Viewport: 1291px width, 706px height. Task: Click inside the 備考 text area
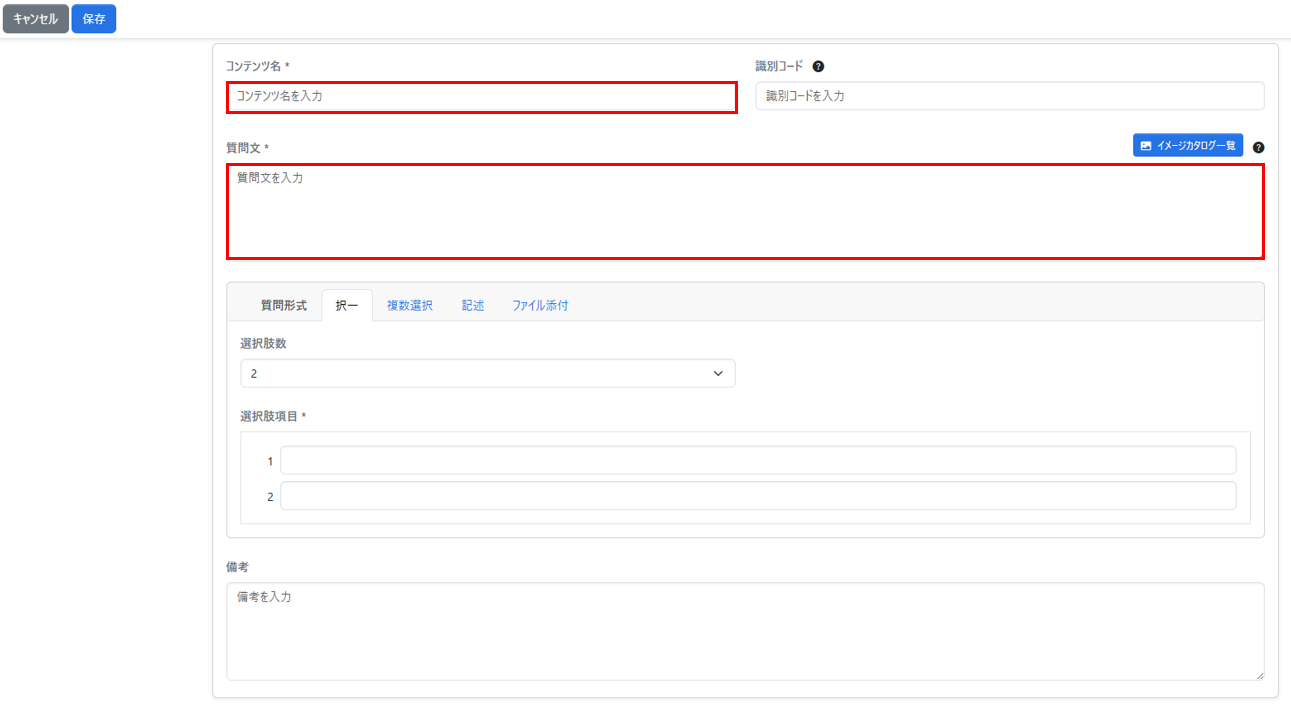click(745, 632)
